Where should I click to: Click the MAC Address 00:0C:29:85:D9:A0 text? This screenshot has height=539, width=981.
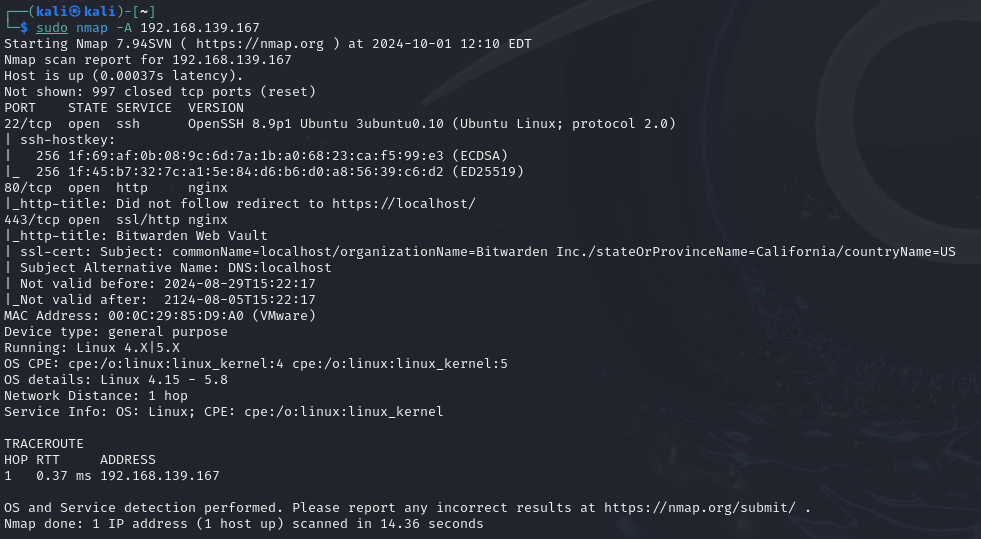tap(160, 316)
